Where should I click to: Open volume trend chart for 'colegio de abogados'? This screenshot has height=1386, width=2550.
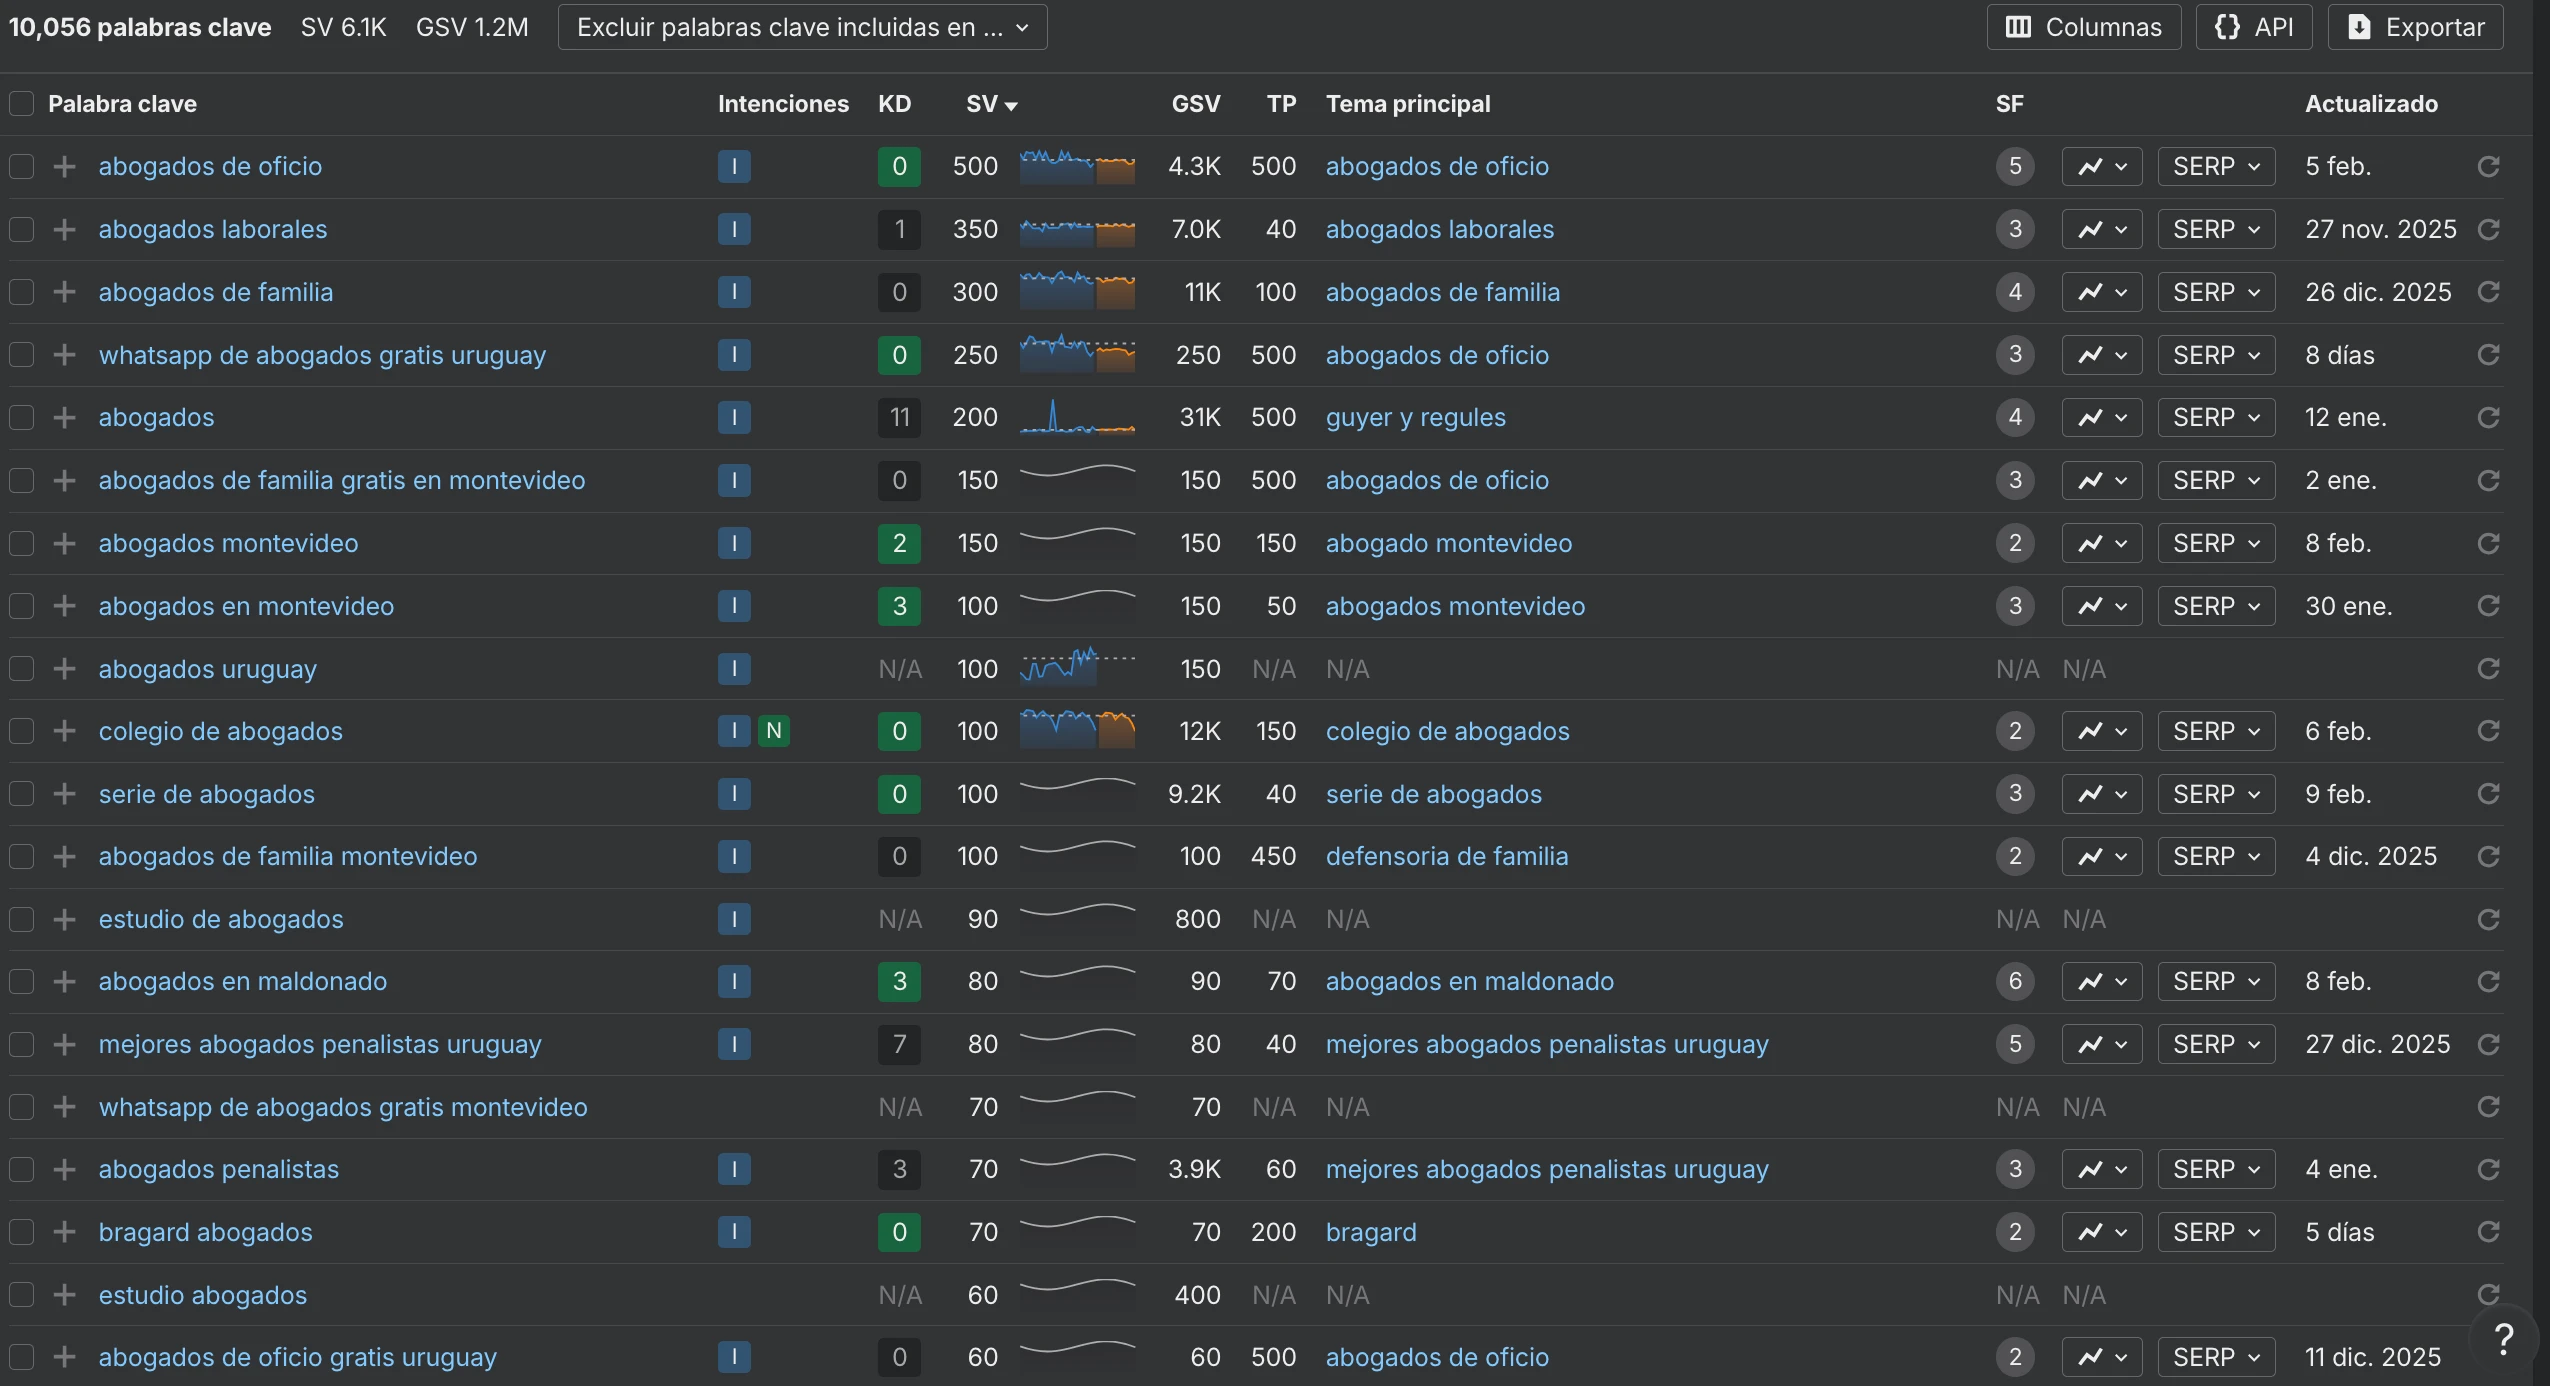pyautogui.click(x=1077, y=731)
